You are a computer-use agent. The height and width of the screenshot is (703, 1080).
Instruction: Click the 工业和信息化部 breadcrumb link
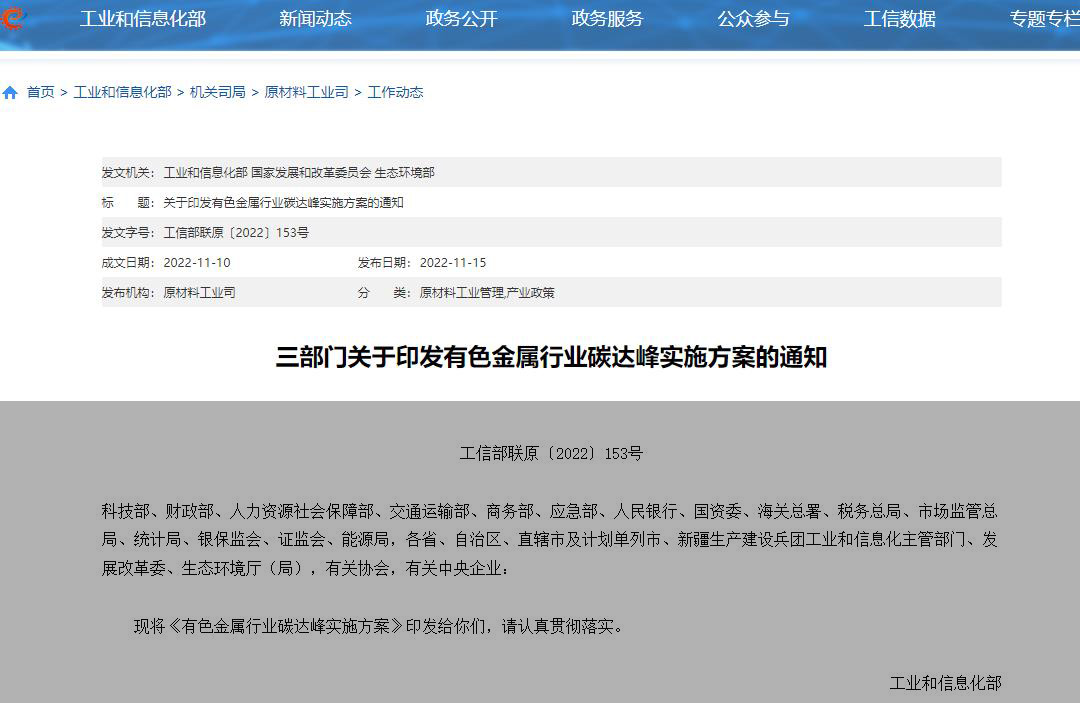click(x=122, y=92)
